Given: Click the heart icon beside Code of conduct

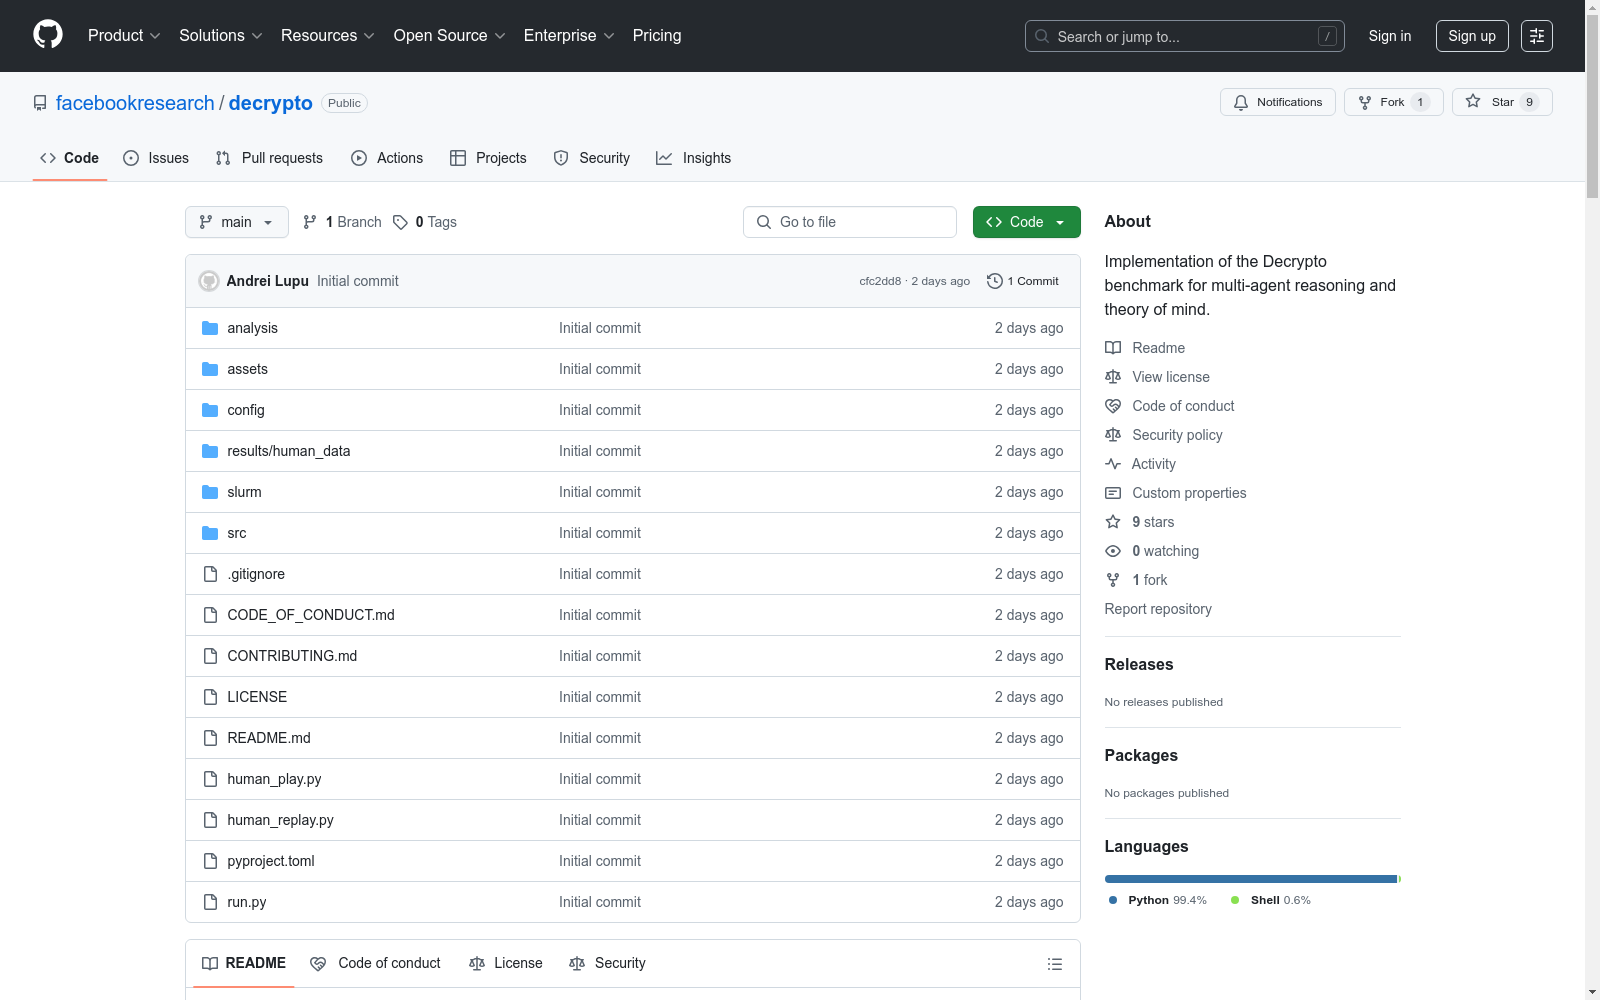Looking at the screenshot, I should click(1113, 406).
